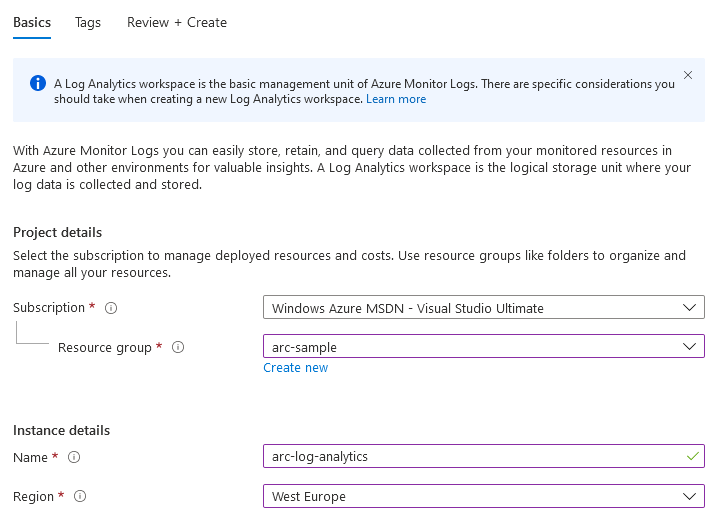Select the Basics tab
Image resolution: width=727 pixels, height=532 pixels.
32,22
